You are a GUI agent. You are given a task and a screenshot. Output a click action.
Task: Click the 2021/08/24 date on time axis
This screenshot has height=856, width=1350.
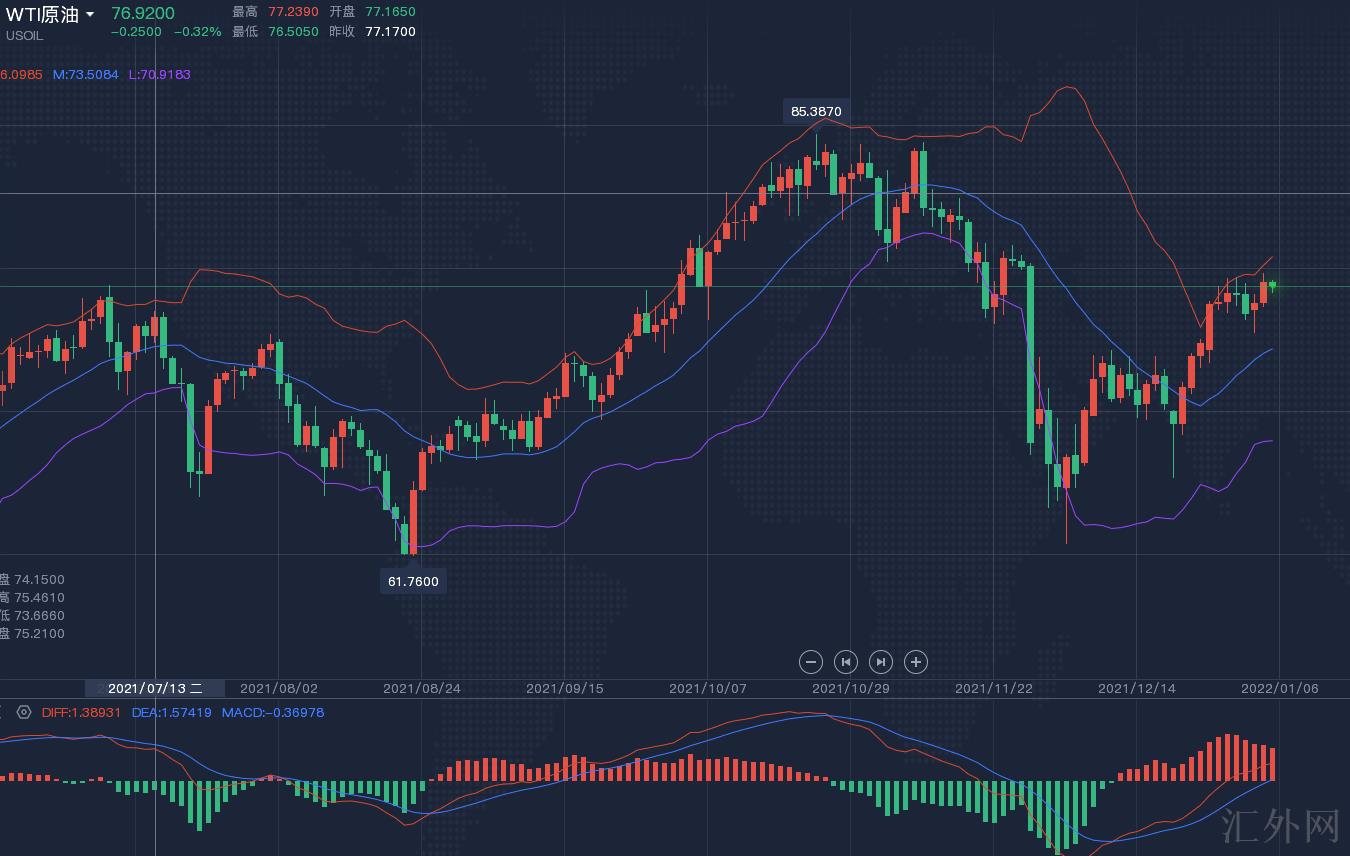click(422, 688)
